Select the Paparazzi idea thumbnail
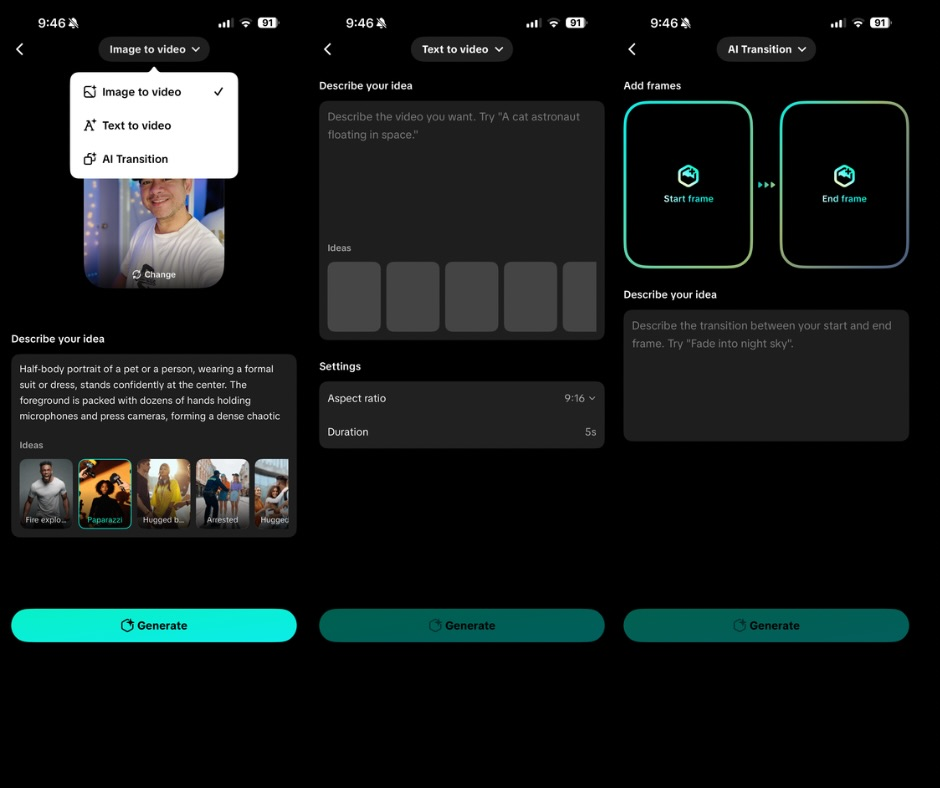940x788 pixels. click(105, 493)
